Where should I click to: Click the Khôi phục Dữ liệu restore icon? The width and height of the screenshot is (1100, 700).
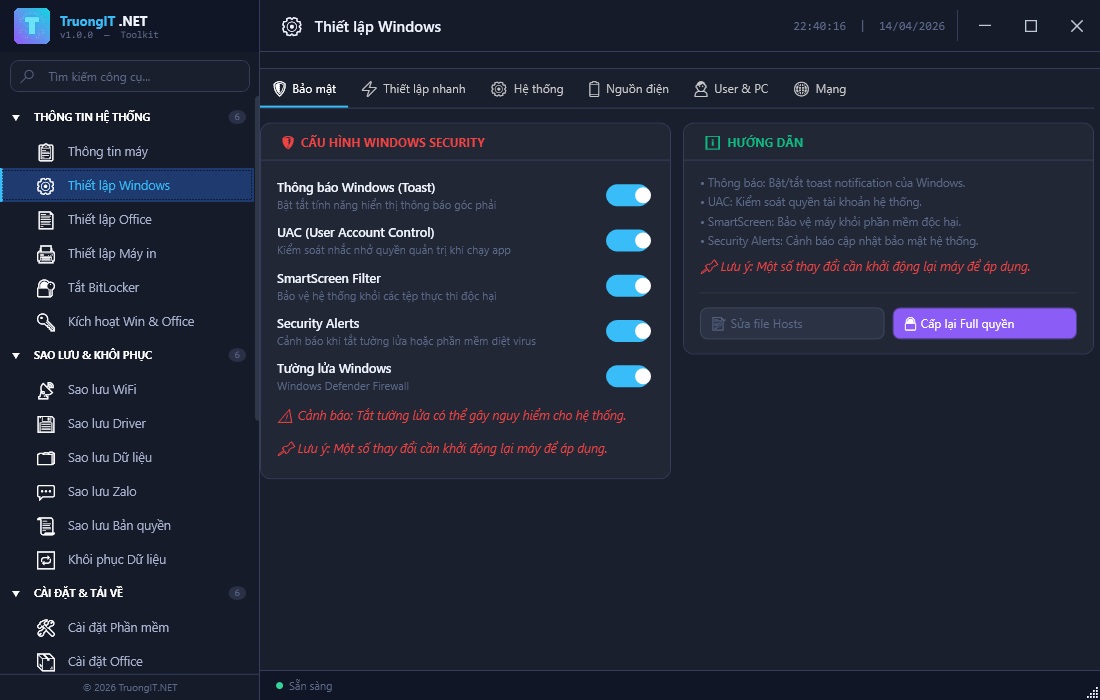coord(46,560)
